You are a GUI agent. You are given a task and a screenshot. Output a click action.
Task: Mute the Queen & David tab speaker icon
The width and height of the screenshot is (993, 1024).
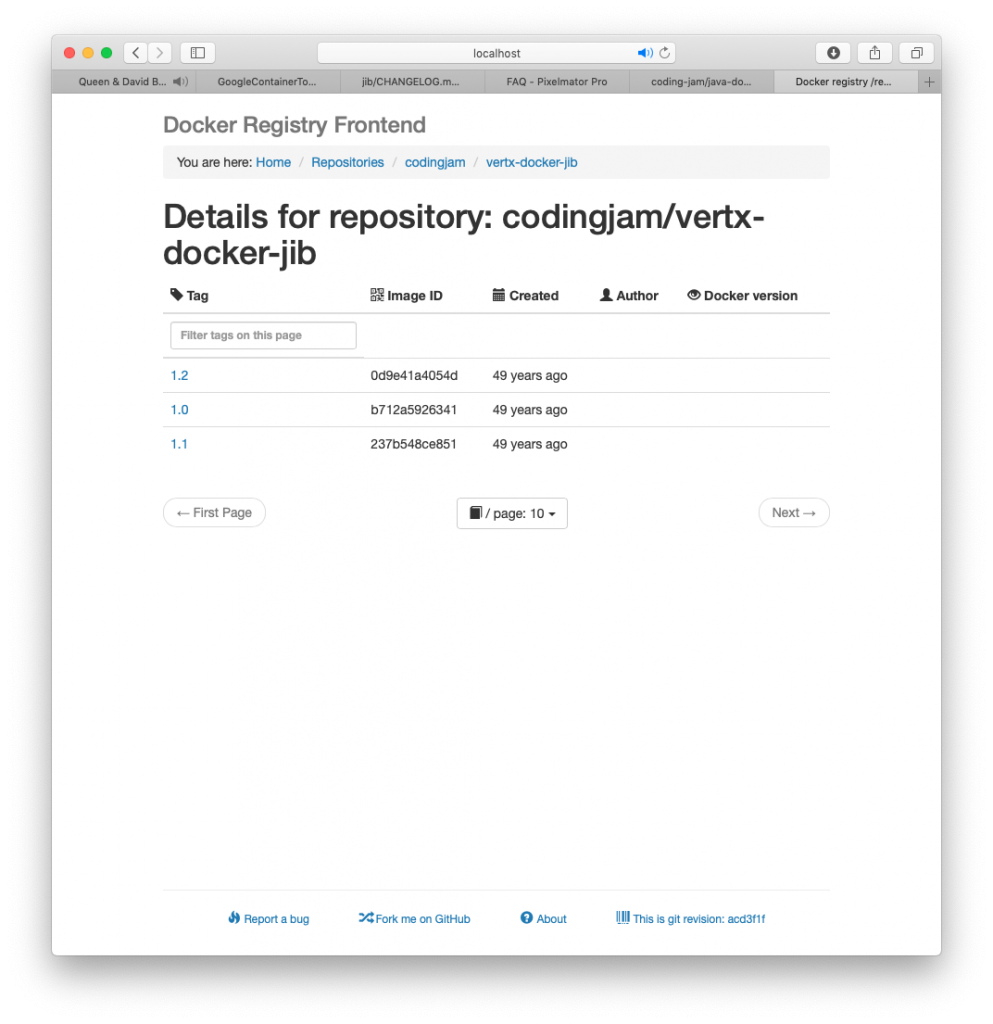click(x=180, y=82)
